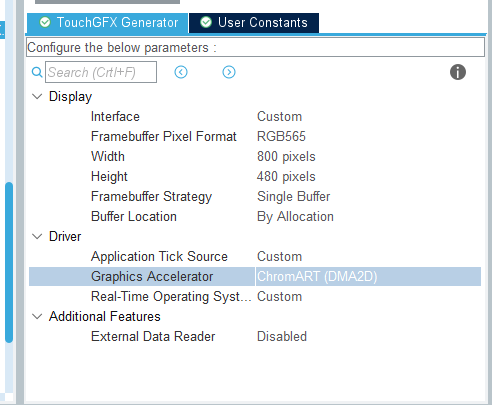Click the green check on User Constants tab
The width and height of the screenshot is (492, 405).
206,22
